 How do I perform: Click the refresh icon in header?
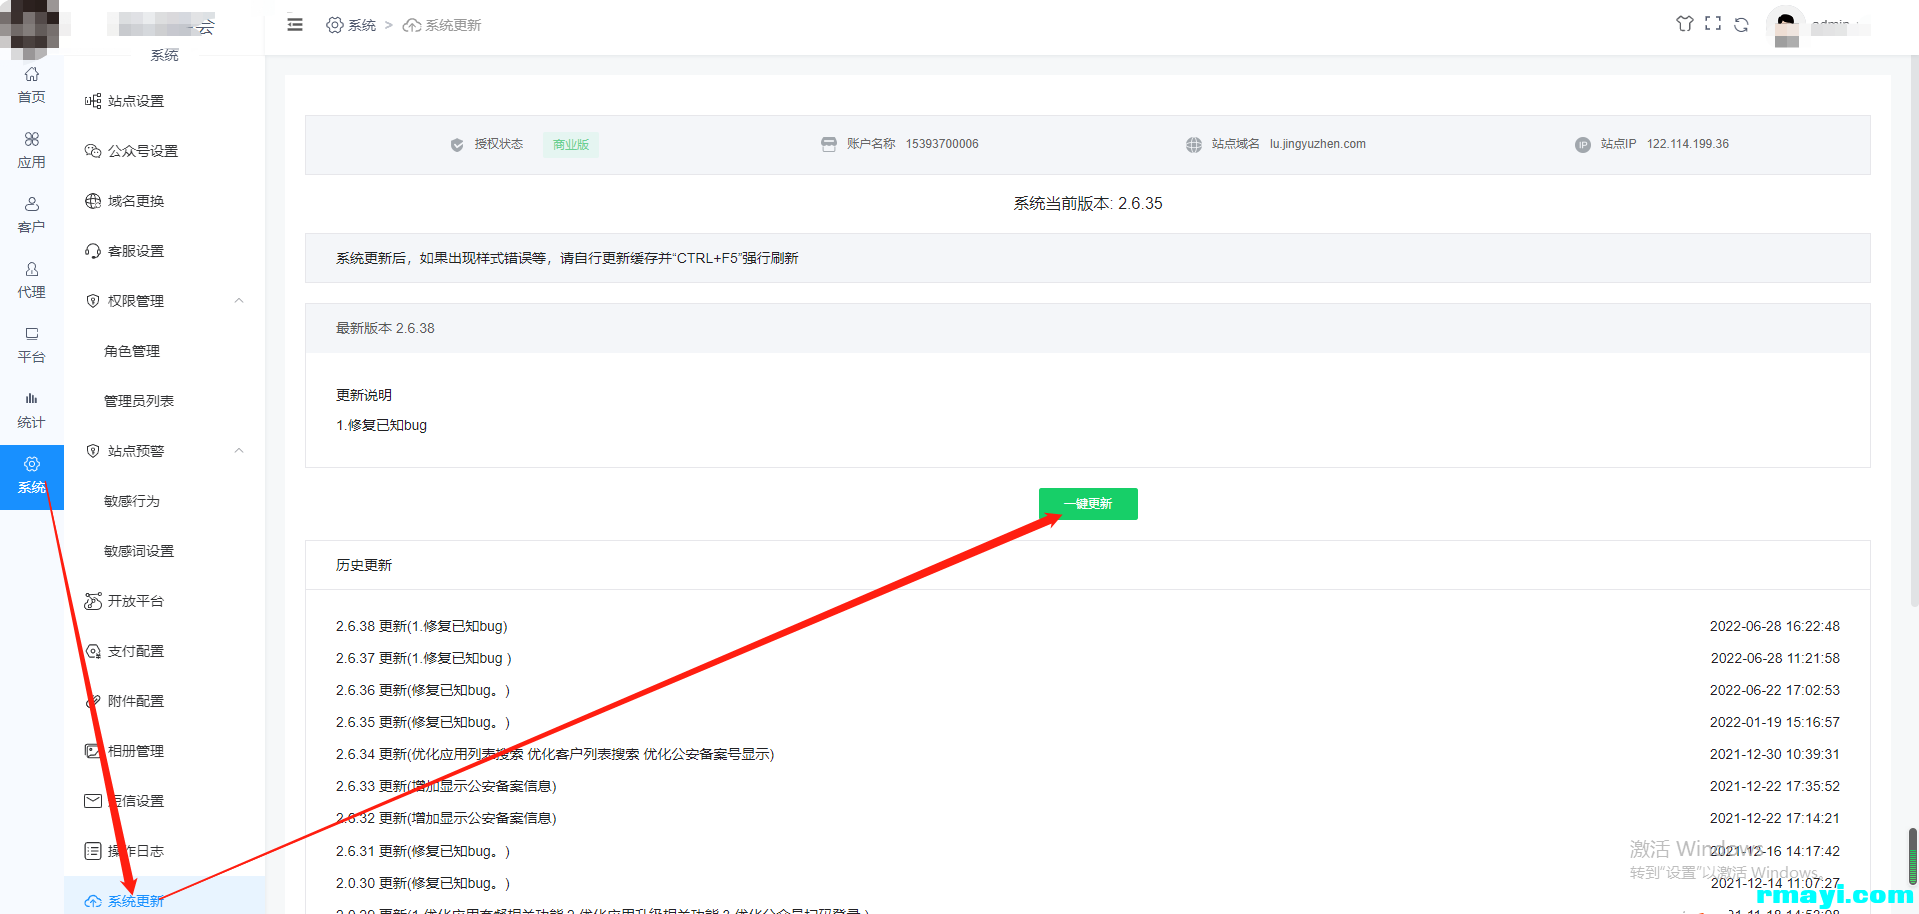1741,25
